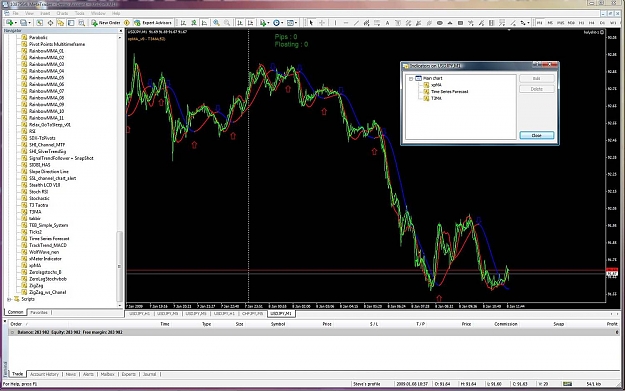This screenshot has width=625, height=391.
Task: Open the Tools menu
Action: (x=80, y=13)
